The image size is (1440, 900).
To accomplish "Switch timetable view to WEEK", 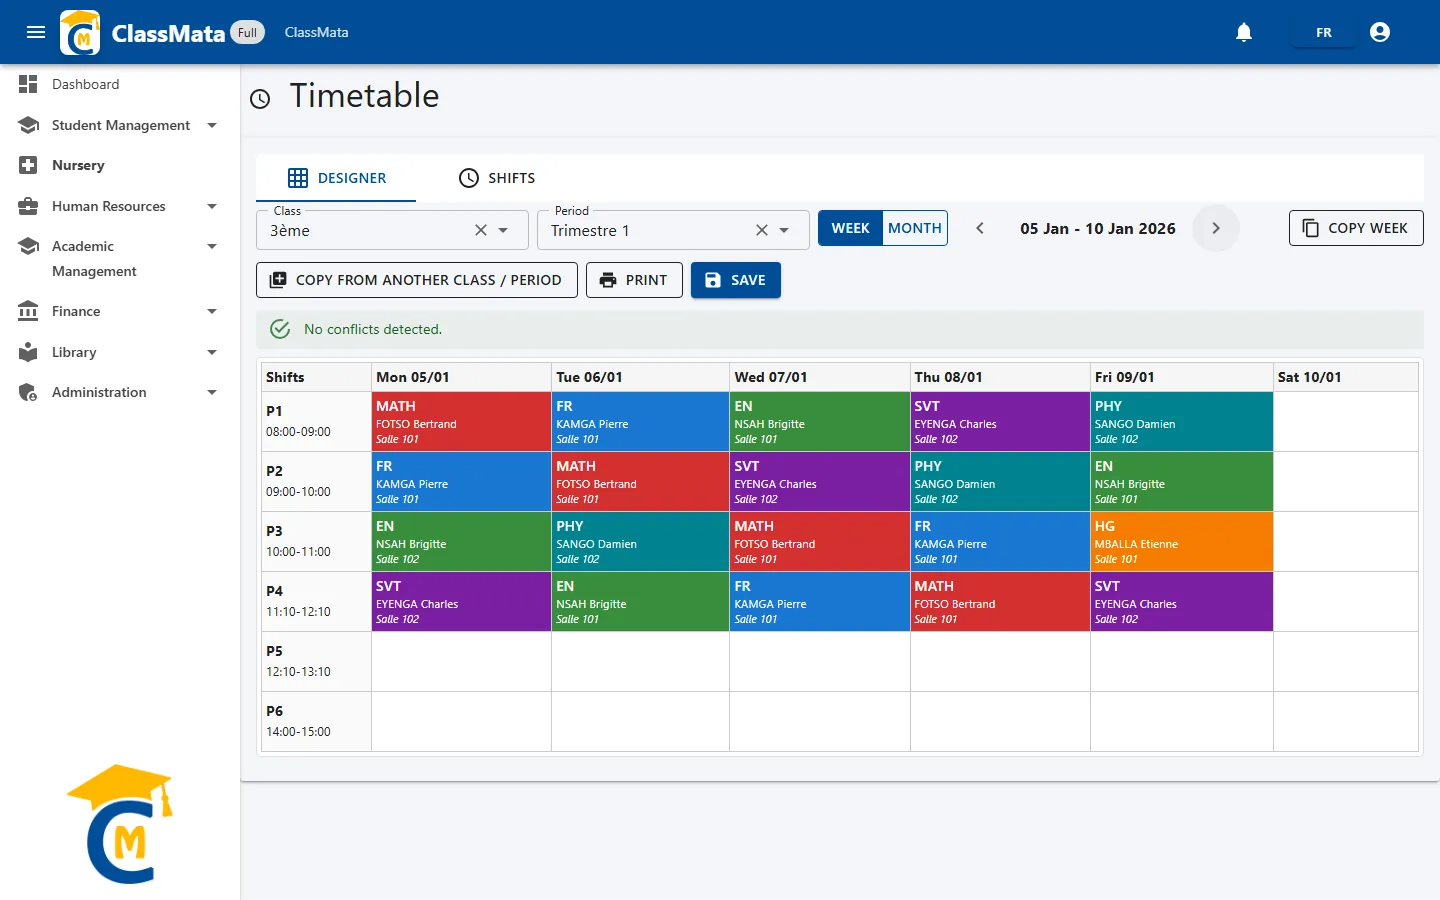I will tap(851, 228).
